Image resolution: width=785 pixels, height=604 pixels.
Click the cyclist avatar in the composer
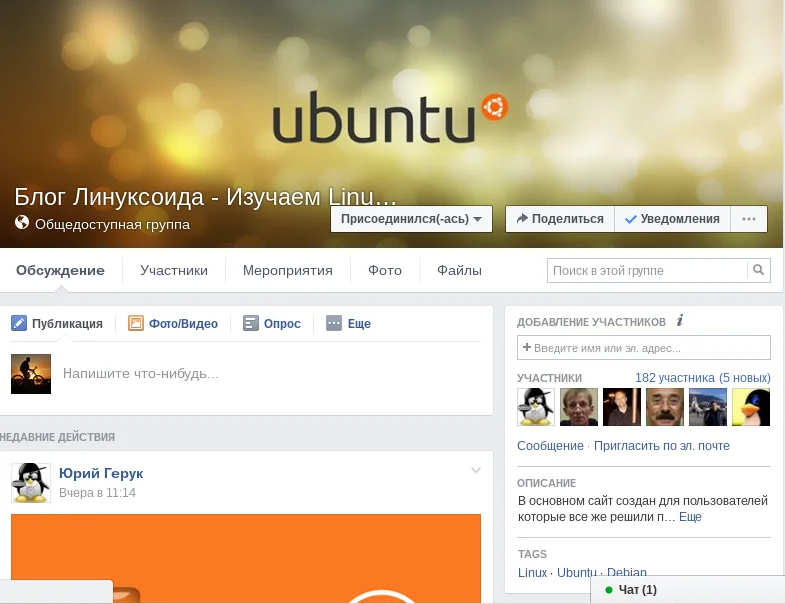pos(31,374)
